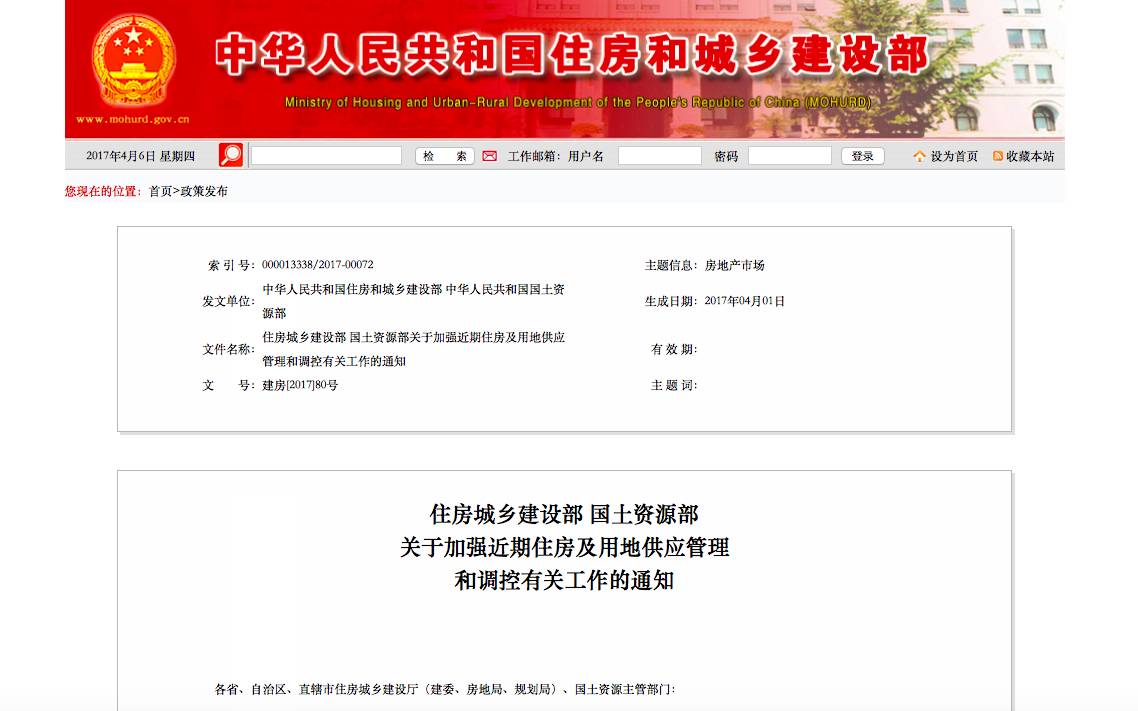
Task: Click the index number 000013338/2017-00072
Action: pos(317,265)
